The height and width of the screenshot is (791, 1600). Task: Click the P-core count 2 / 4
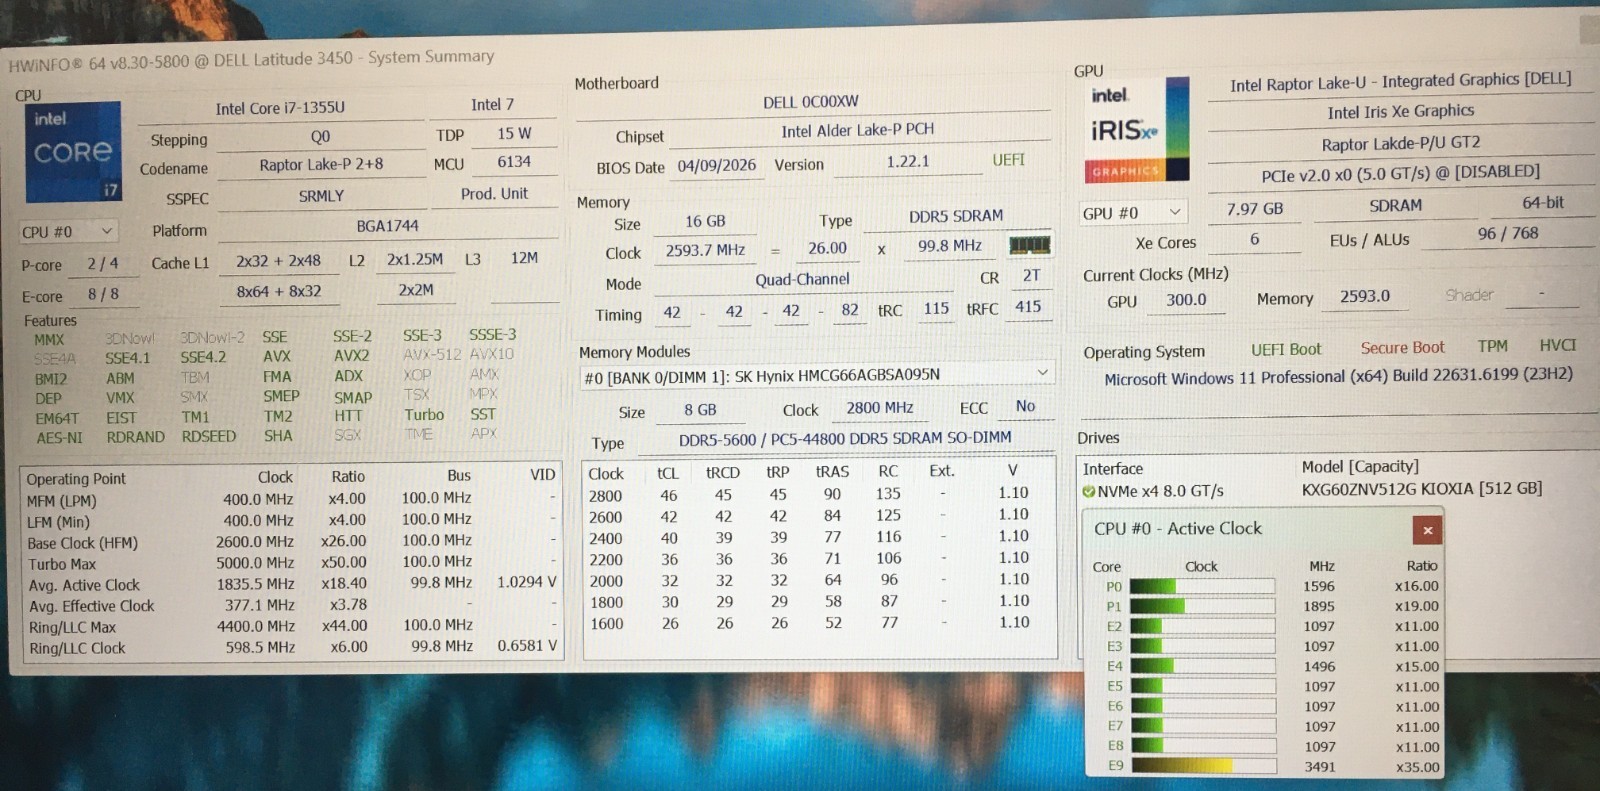102,264
